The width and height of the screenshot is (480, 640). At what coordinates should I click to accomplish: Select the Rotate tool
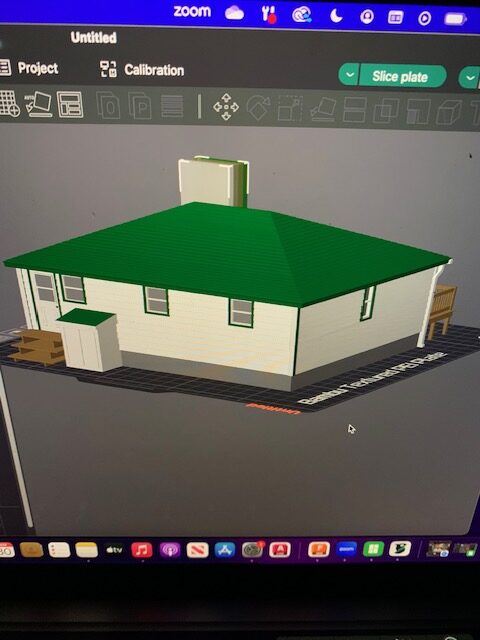pyautogui.click(x=258, y=108)
